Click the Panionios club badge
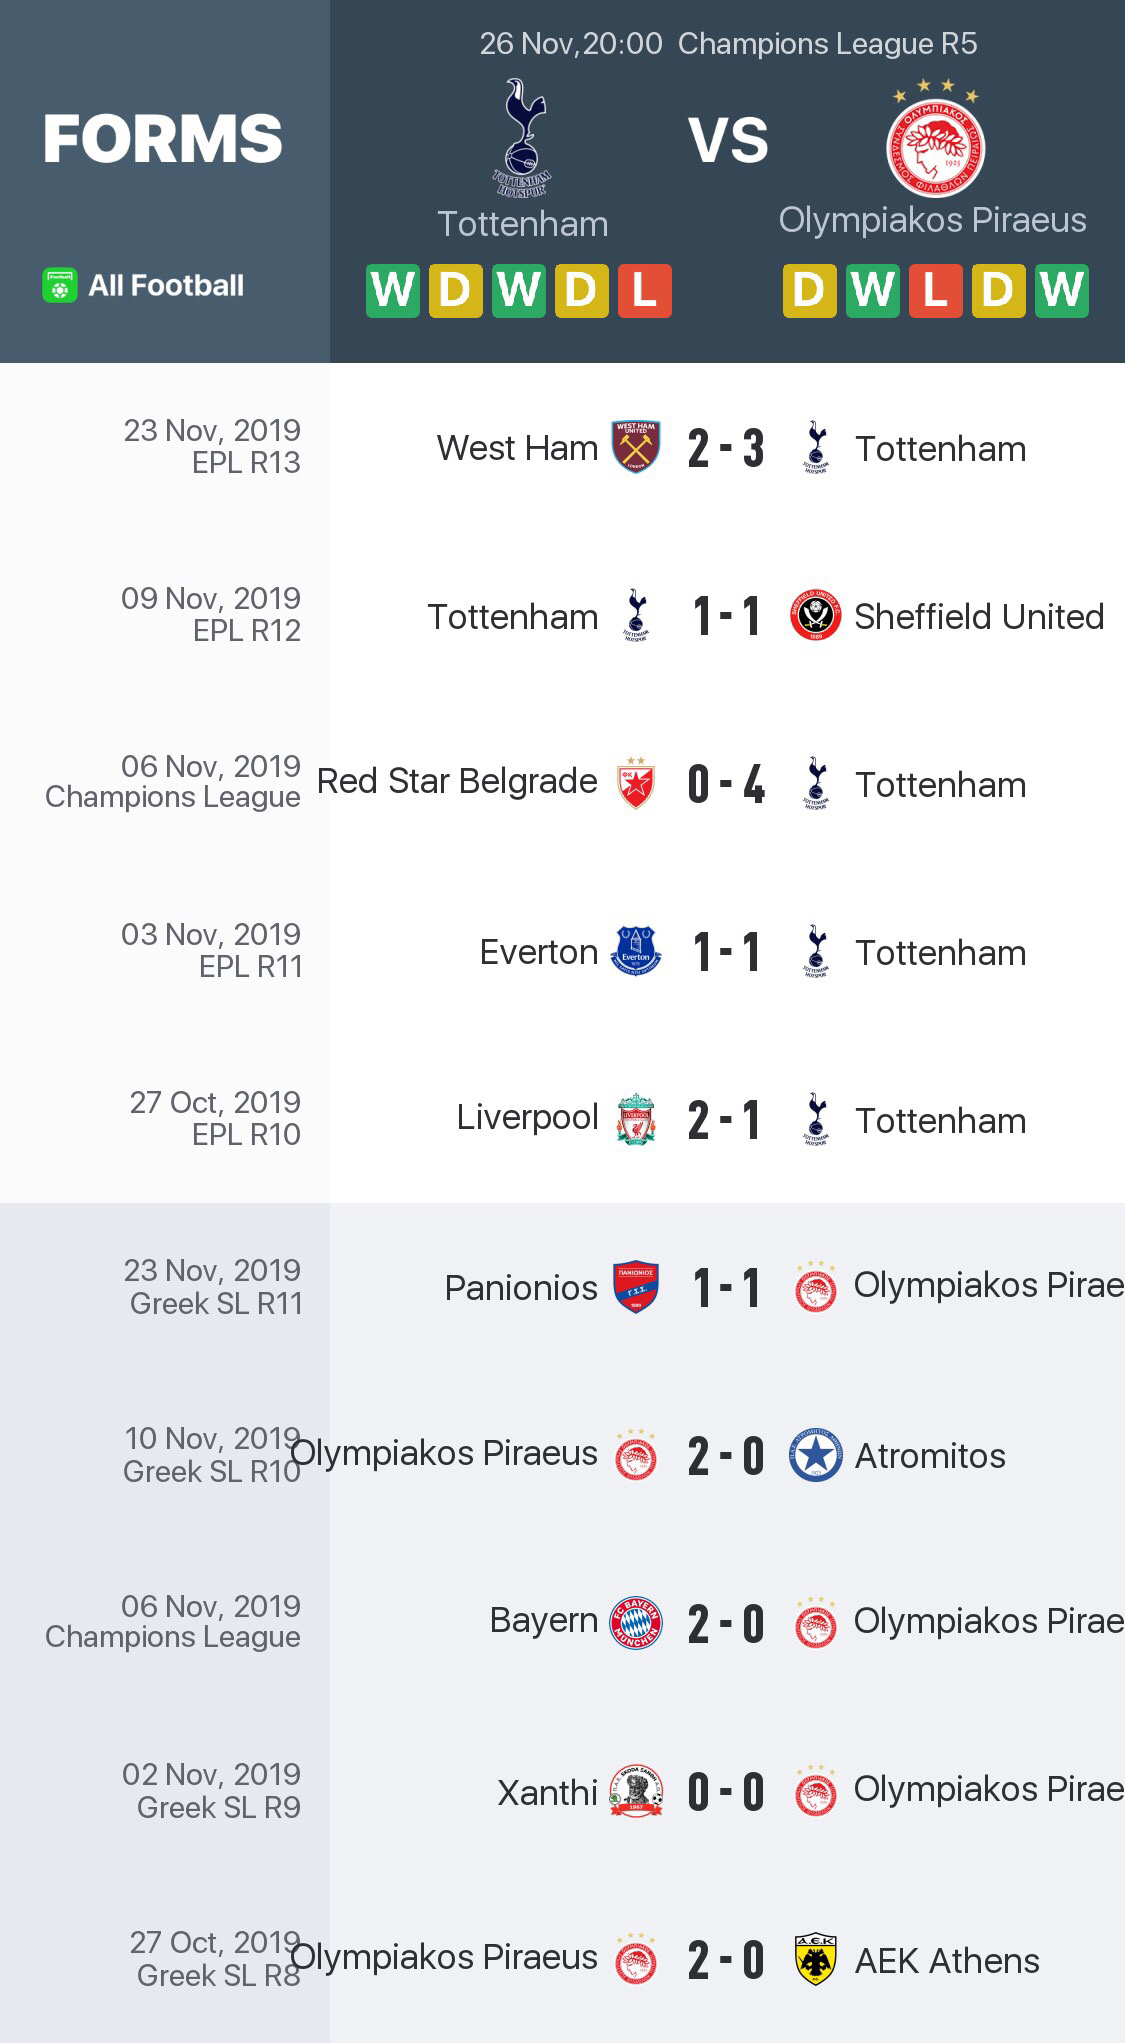This screenshot has width=1125, height=2043. pos(636,1287)
